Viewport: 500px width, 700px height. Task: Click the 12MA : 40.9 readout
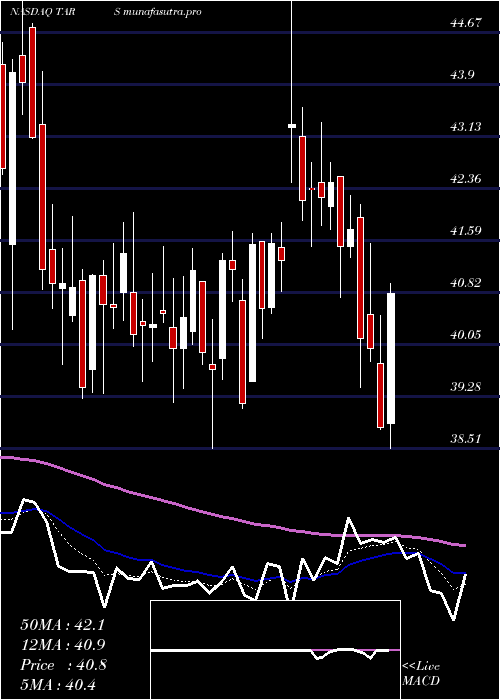(x=62, y=645)
